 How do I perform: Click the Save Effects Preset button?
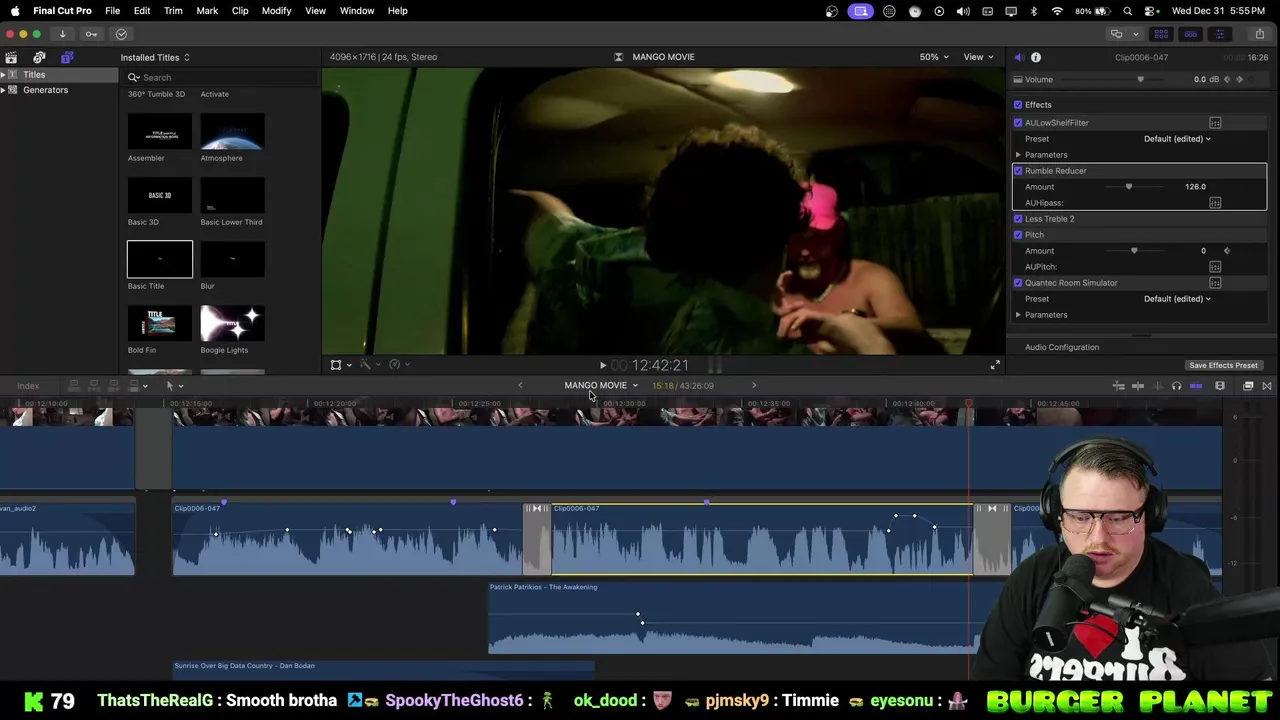(x=1223, y=365)
